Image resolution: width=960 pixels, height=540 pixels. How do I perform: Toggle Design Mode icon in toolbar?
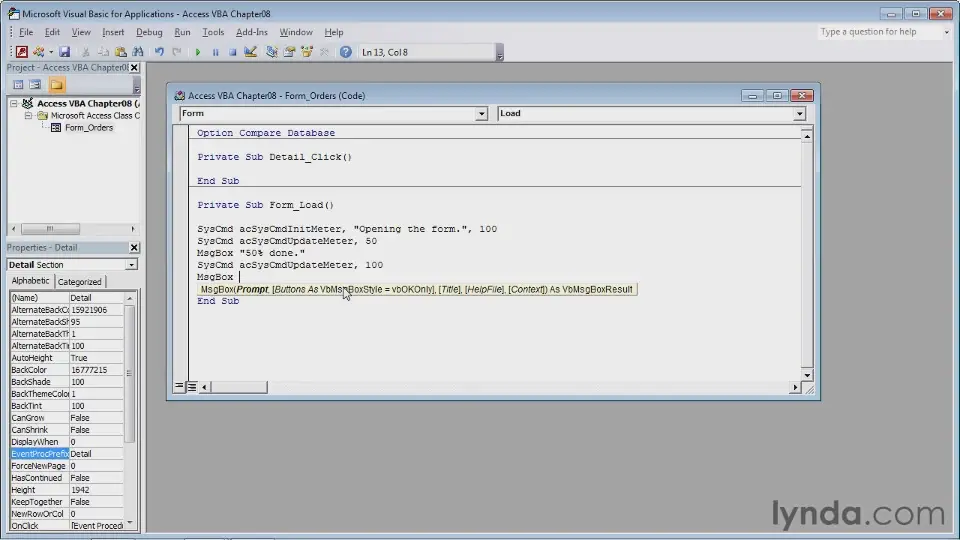pos(250,52)
